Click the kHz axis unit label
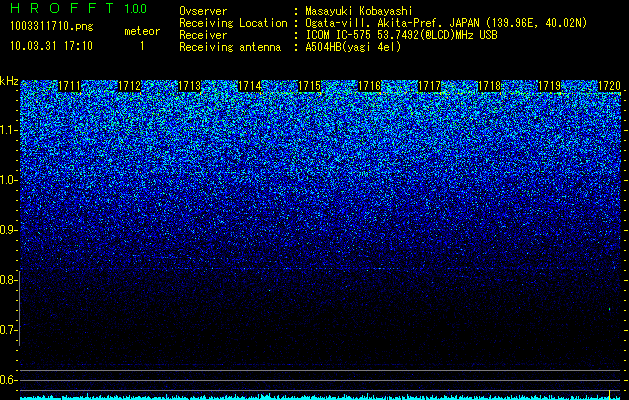 9,81
